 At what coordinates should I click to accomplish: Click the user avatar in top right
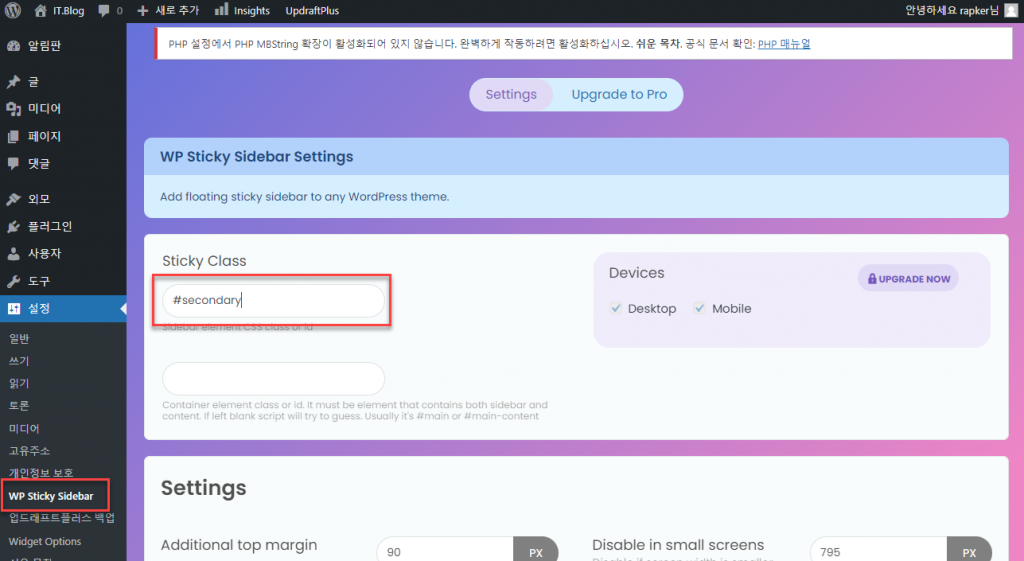pyautogui.click(x=1011, y=10)
